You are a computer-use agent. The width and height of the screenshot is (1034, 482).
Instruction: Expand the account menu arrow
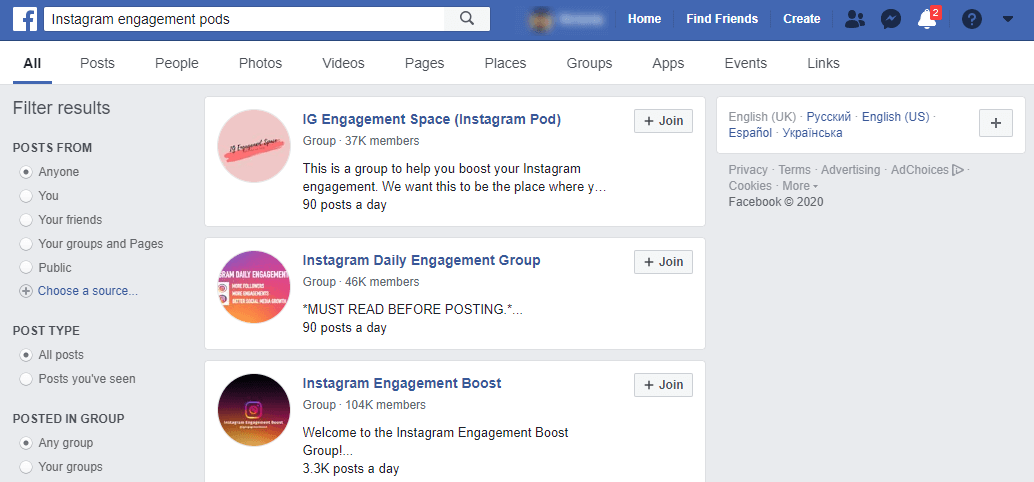(x=1008, y=19)
